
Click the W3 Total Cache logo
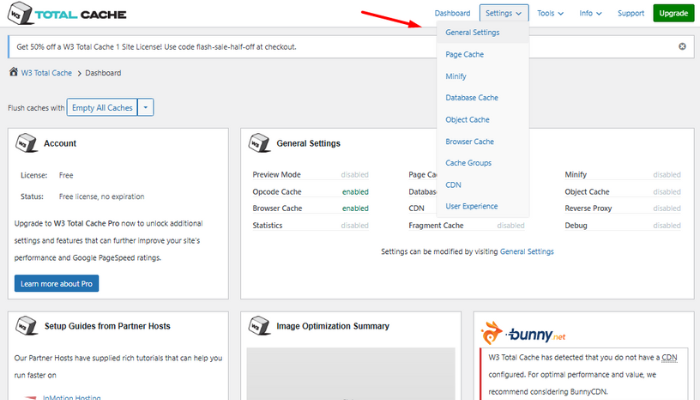[70, 14]
